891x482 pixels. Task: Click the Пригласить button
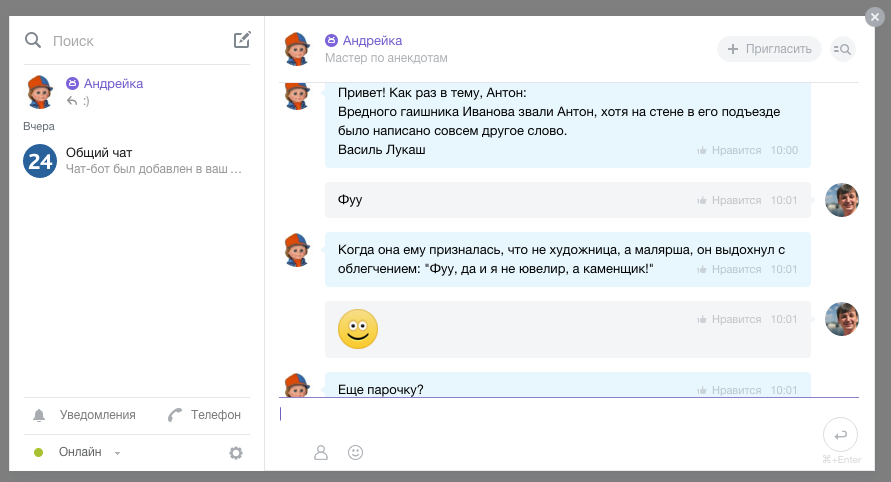click(x=768, y=49)
